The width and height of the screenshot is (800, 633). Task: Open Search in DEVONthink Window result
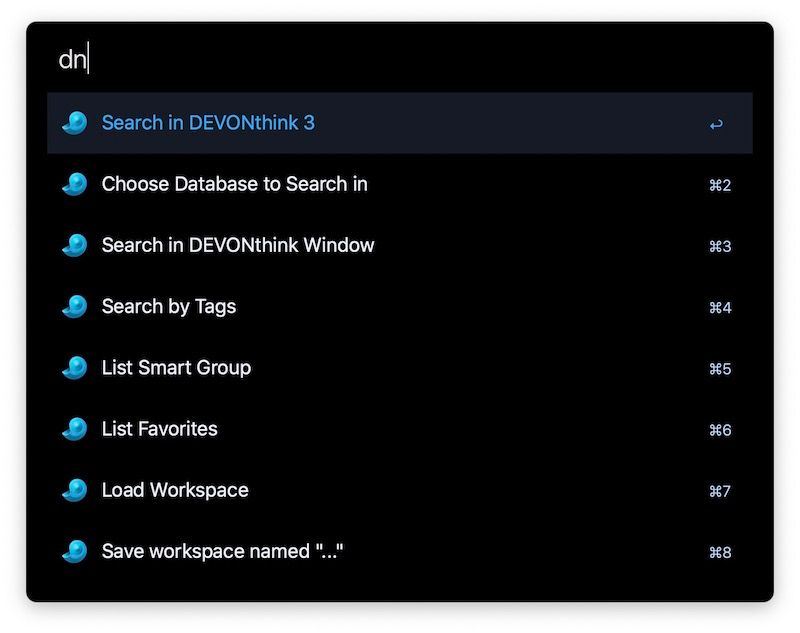[x=399, y=245]
